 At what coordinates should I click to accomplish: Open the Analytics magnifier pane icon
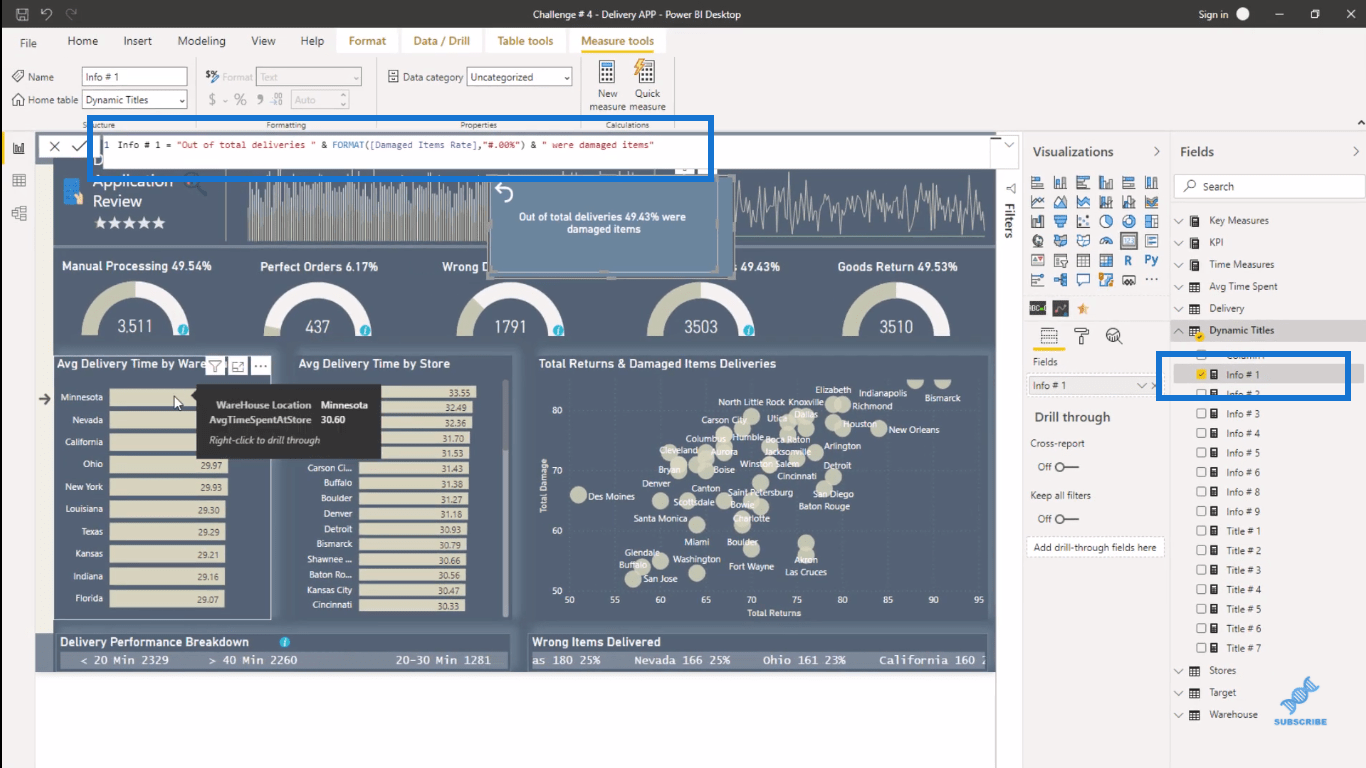pos(1113,336)
